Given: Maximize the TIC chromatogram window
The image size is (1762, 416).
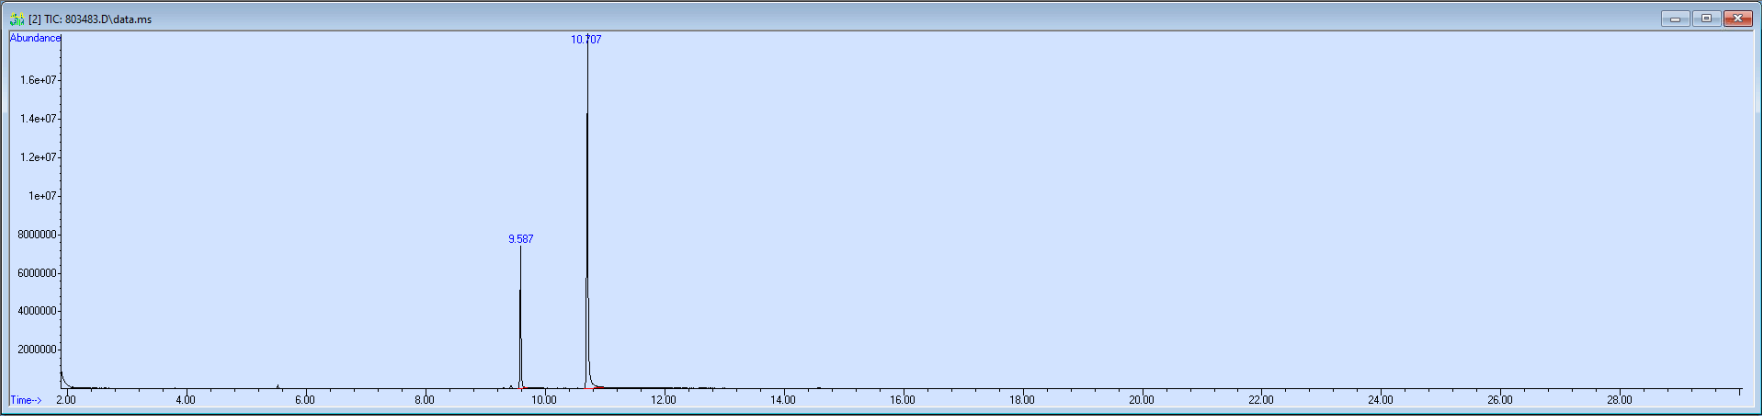Looking at the screenshot, I should [x=1706, y=18].
